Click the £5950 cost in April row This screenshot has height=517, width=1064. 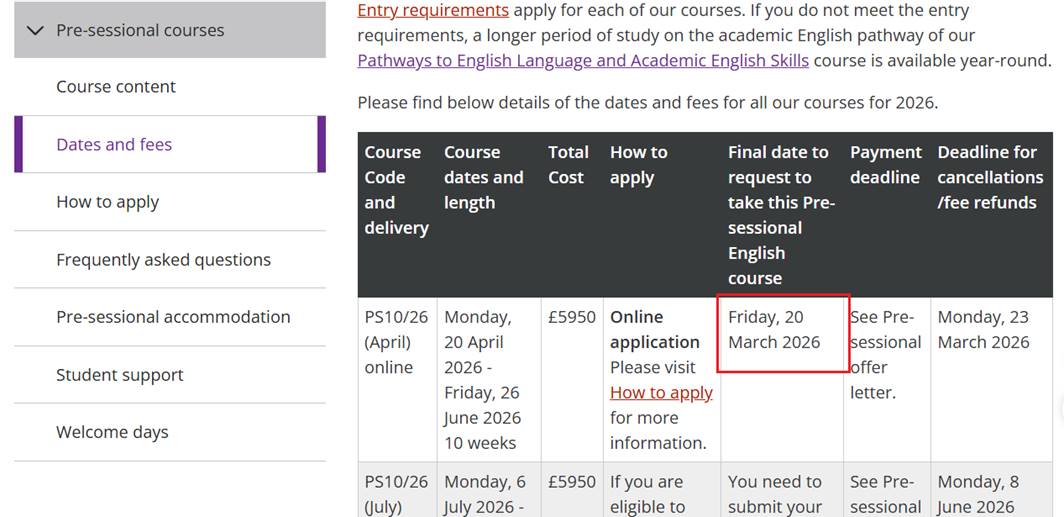coord(572,317)
